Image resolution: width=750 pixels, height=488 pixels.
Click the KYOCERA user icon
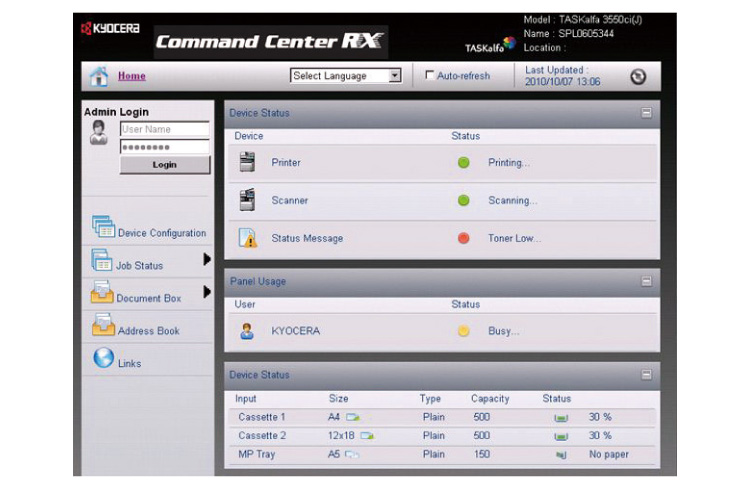247,331
